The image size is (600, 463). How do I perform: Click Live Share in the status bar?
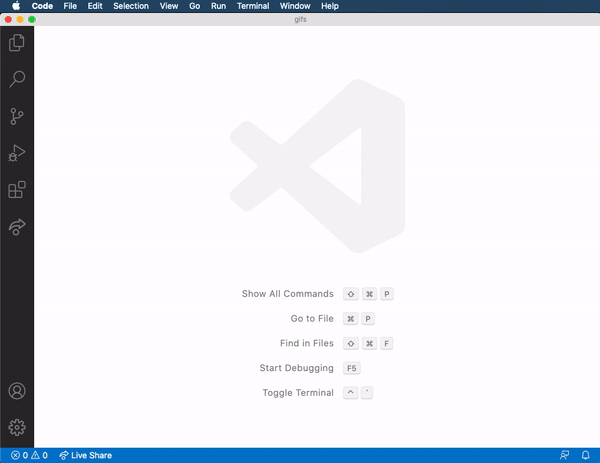pyautogui.click(x=85, y=455)
